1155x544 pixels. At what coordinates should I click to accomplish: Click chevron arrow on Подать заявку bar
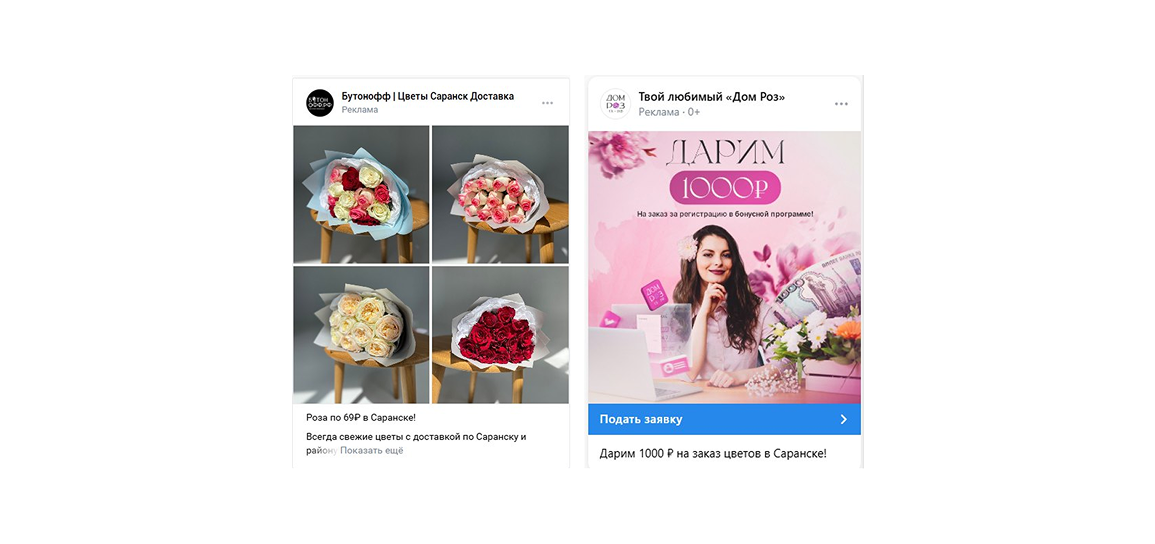click(x=843, y=420)
